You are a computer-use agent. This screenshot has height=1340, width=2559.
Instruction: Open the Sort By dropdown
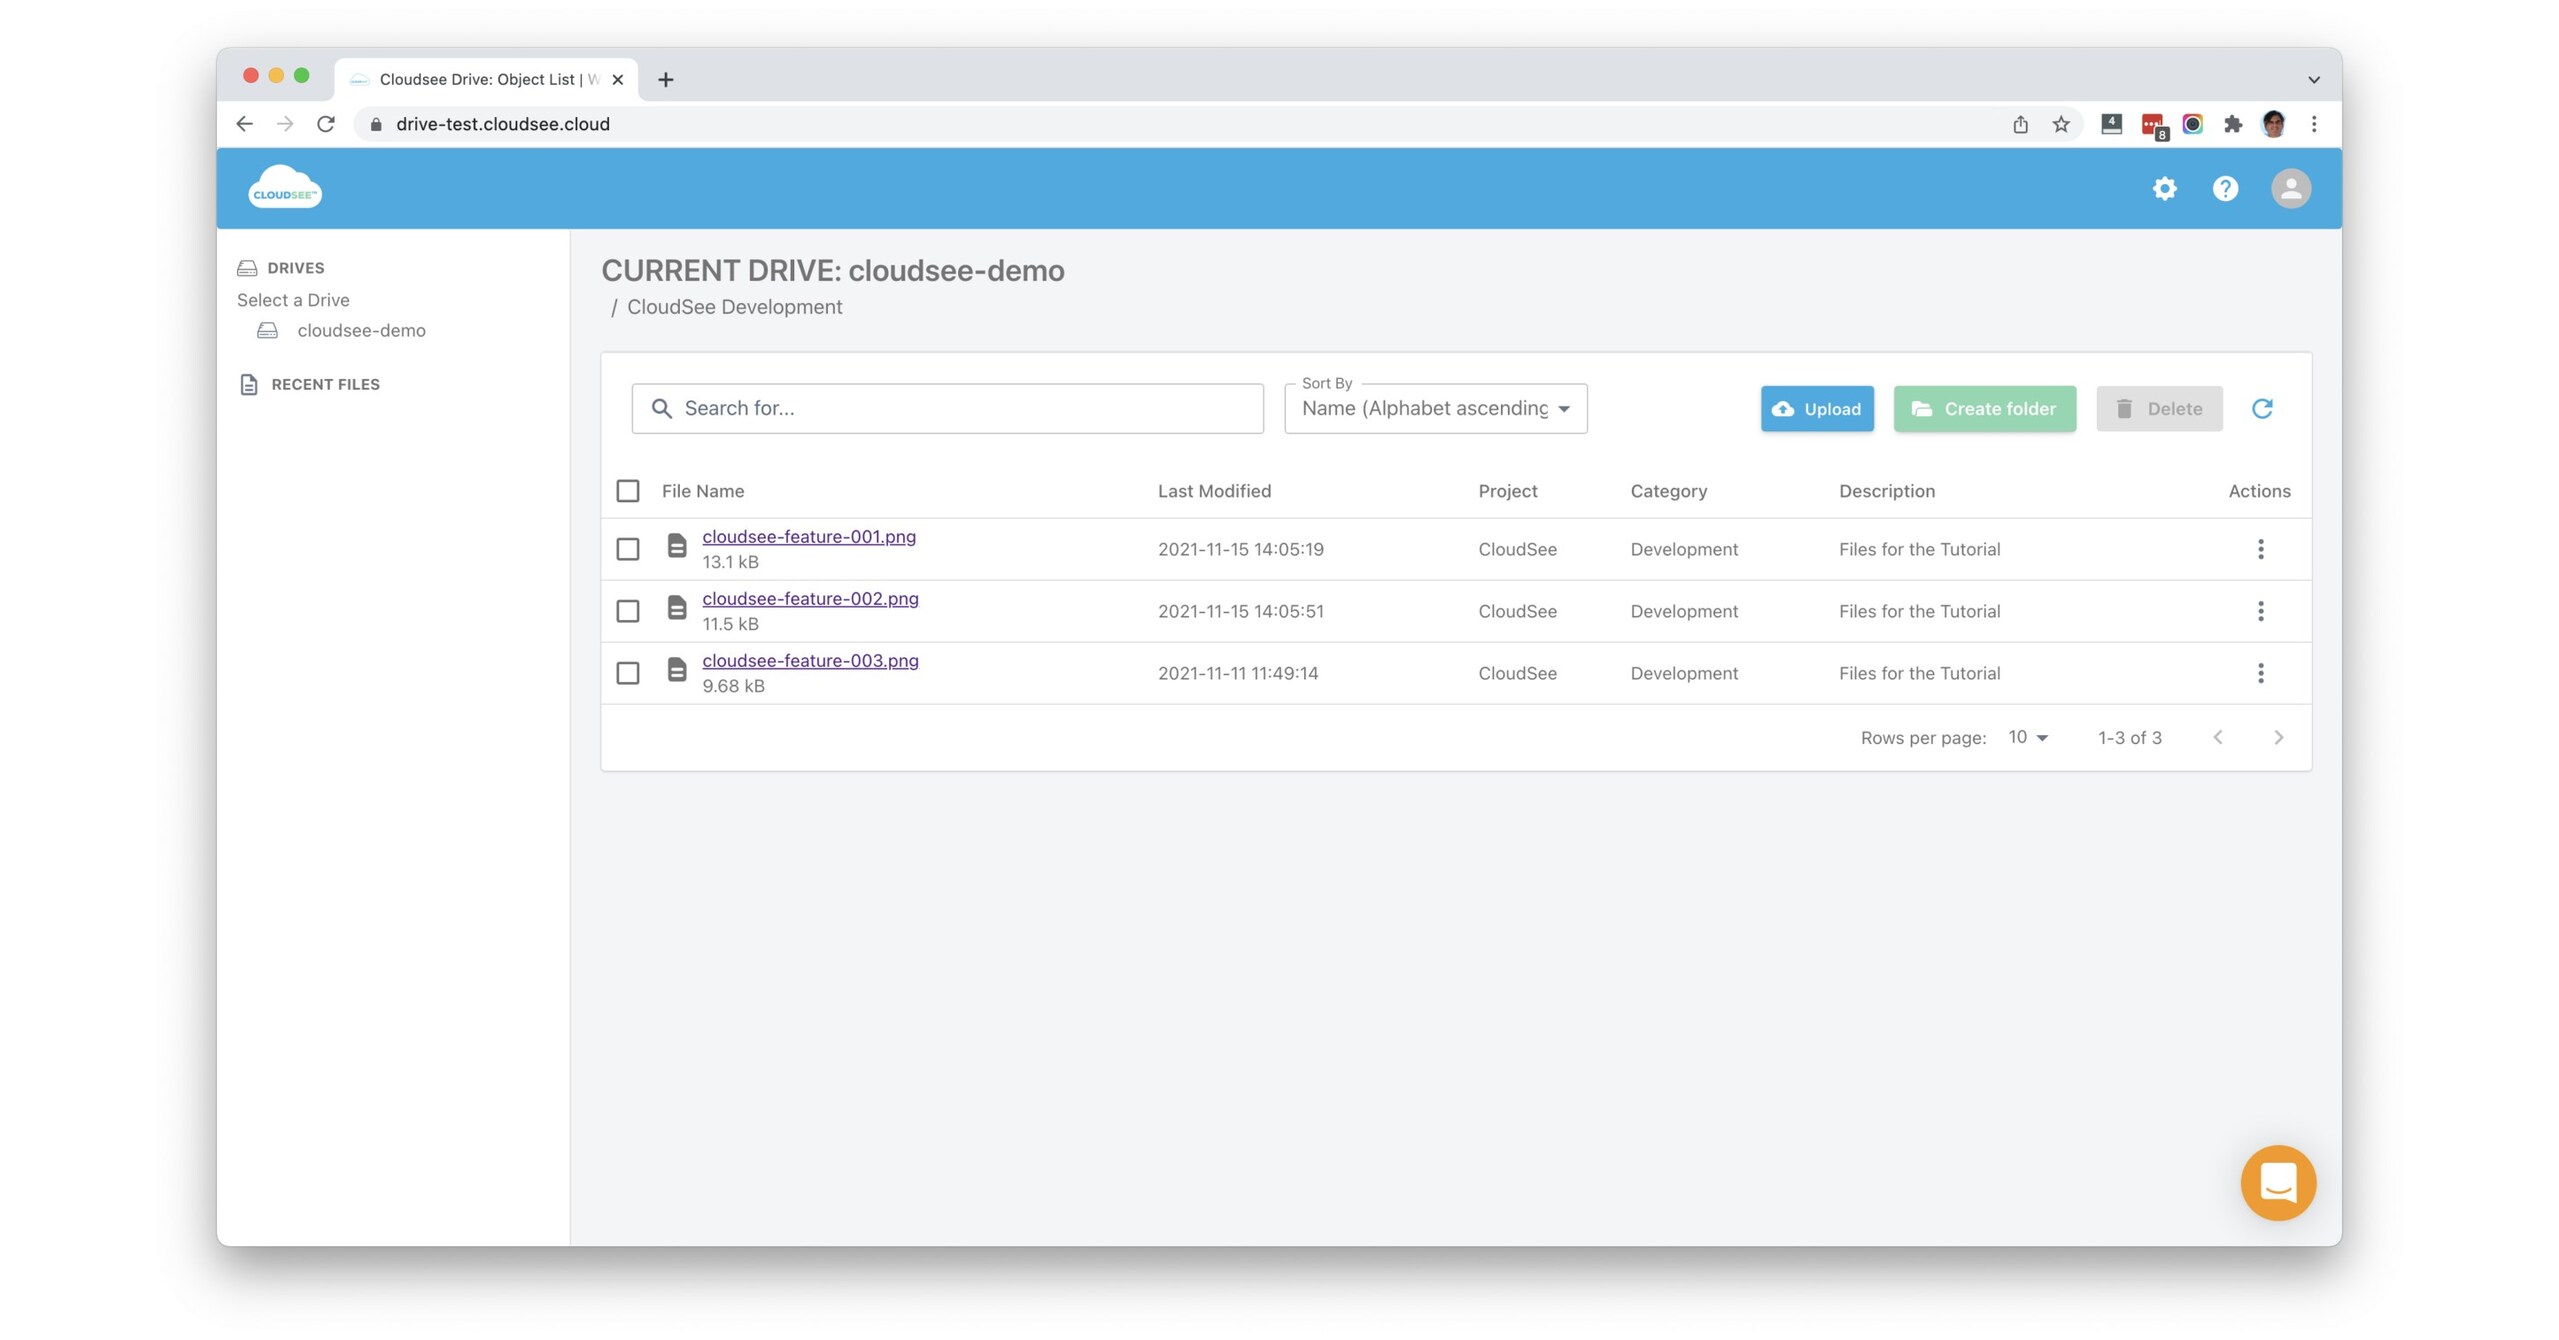point(1434,408)
